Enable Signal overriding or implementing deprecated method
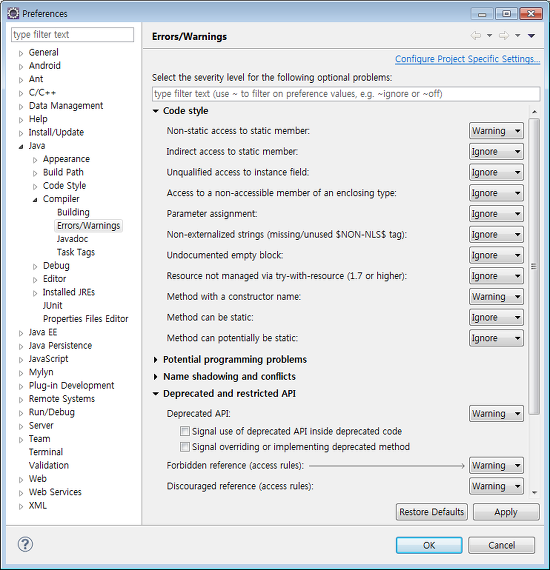Viewport: 550px width, 570px height. click(185, 447)
